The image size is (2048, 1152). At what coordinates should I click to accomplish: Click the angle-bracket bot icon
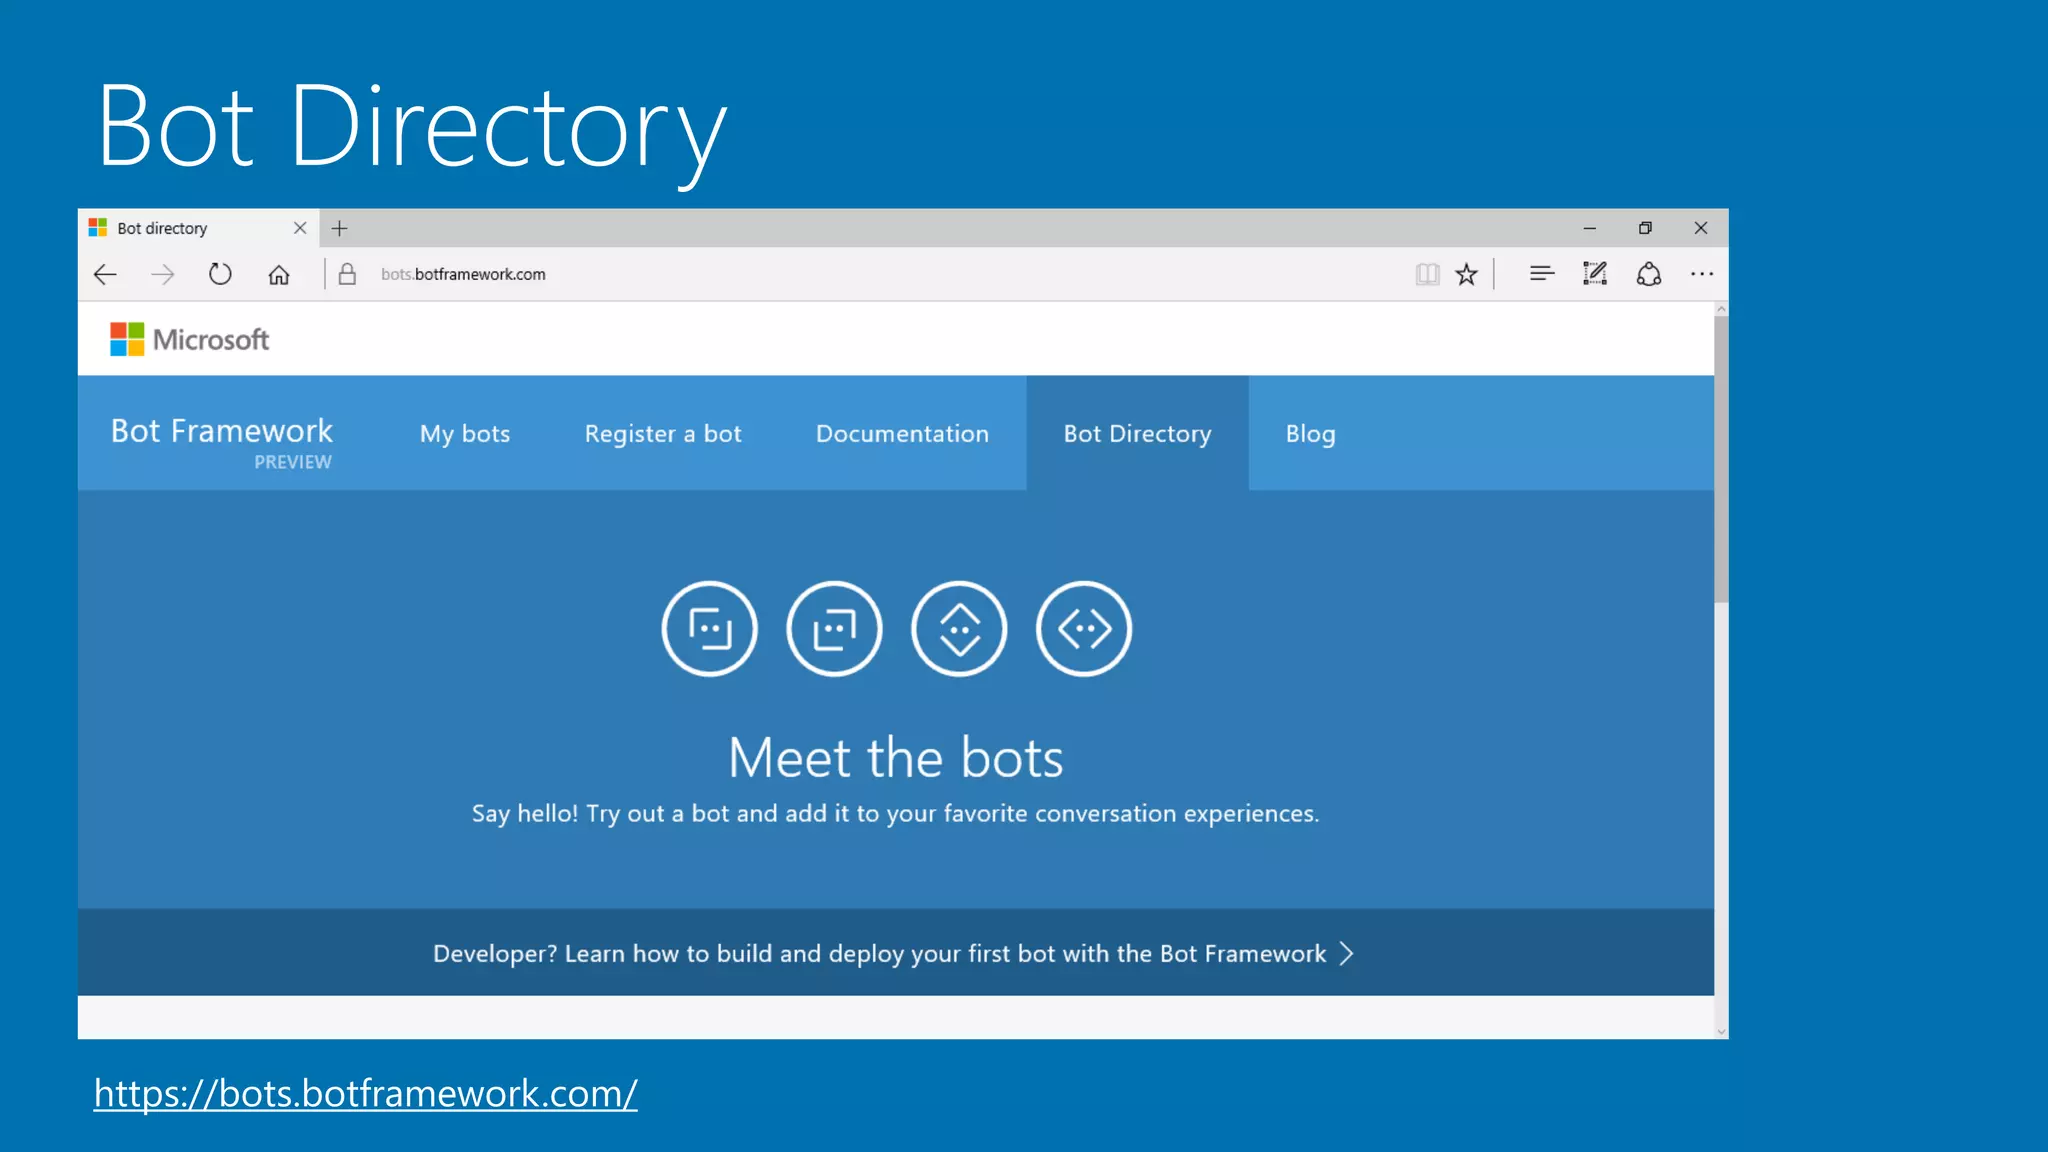(x=1084, y=629)
